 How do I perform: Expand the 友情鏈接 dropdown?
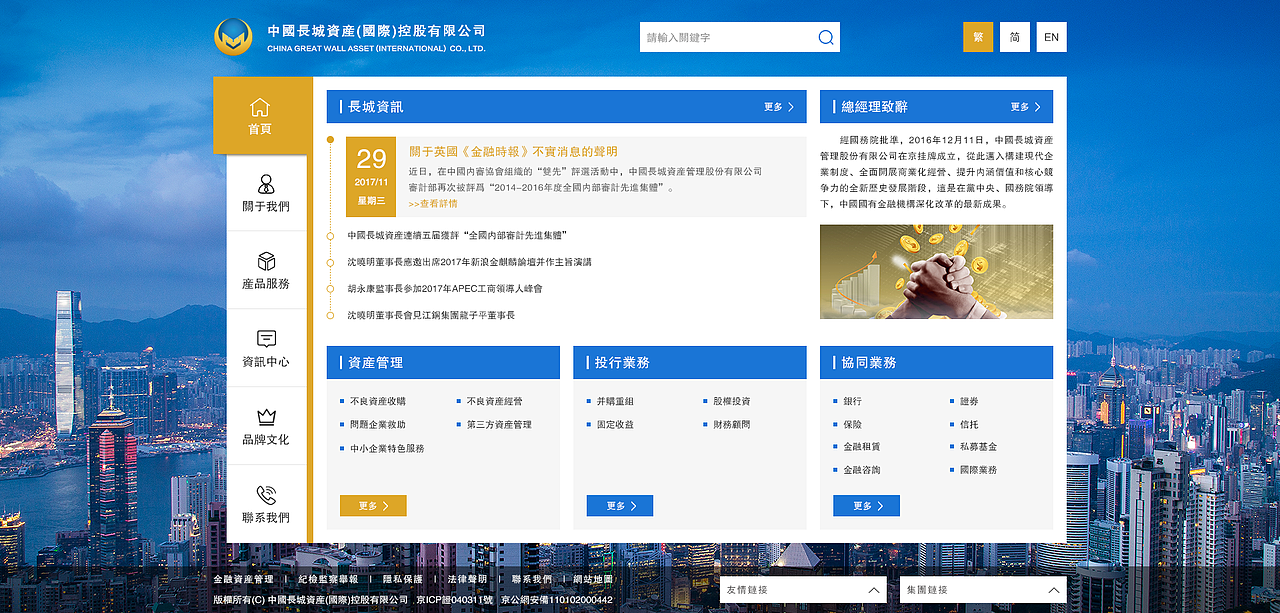pos(803,590)
